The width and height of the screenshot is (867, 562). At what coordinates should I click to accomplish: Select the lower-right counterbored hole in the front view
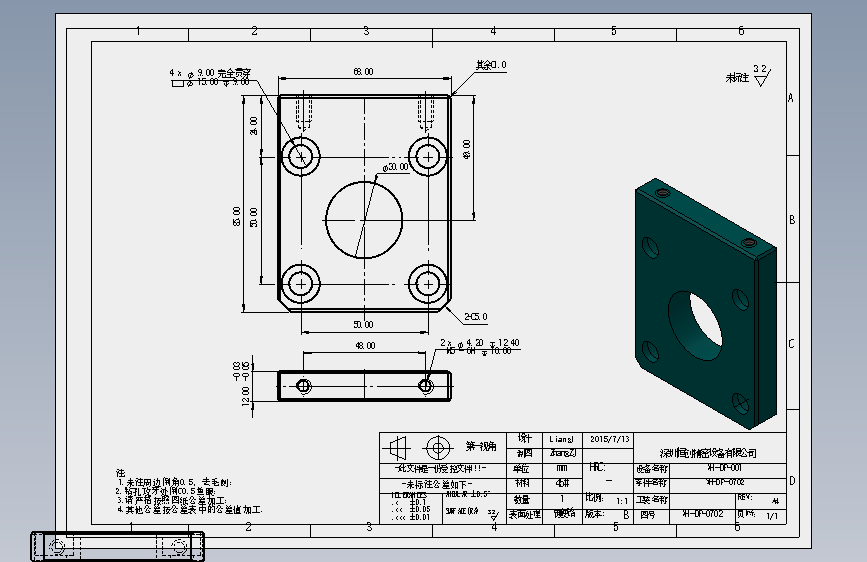(427, 284)
